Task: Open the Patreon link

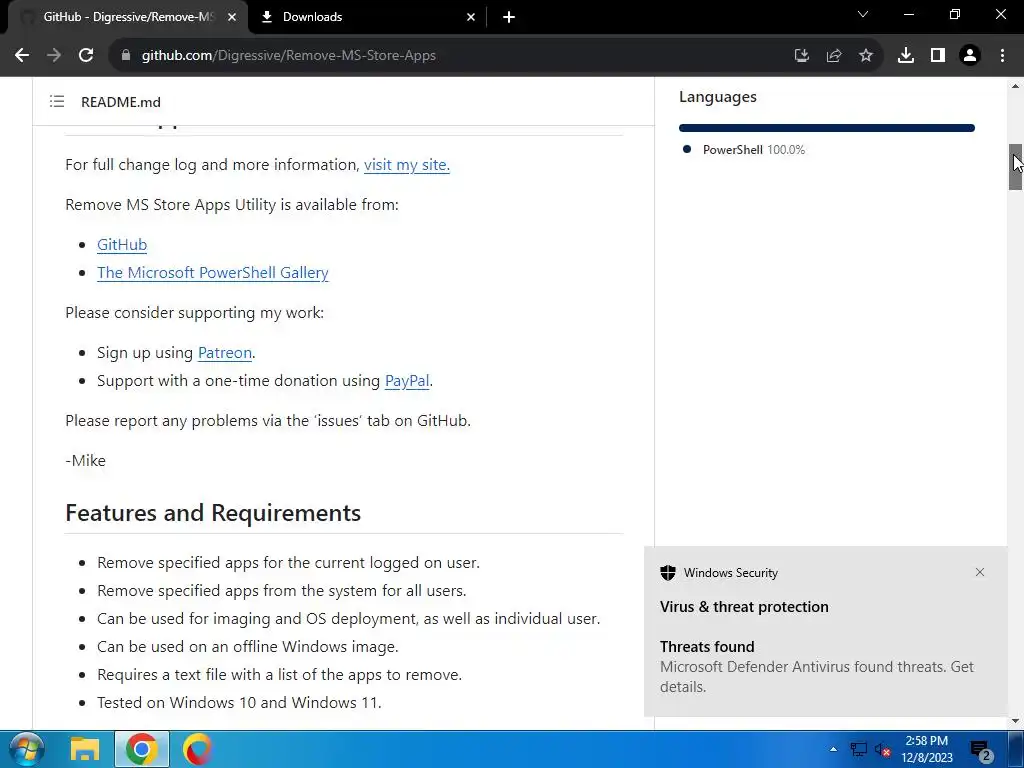Action: click(225, 353)
